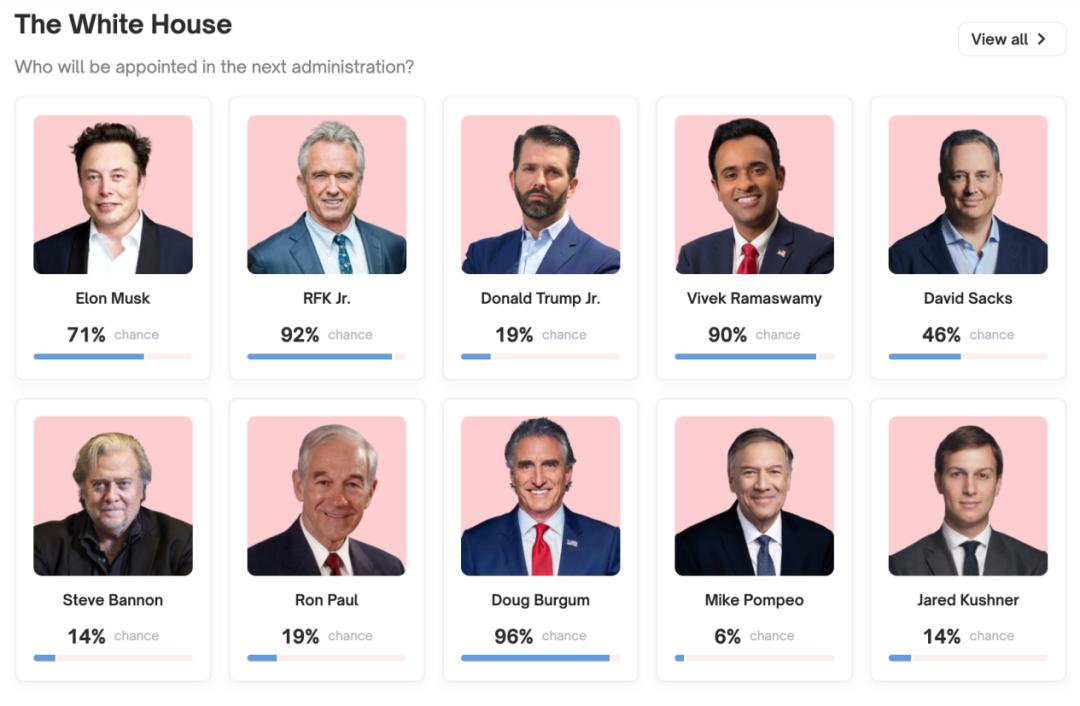The height and width of the screenshot is (706, 1080).
Task: Click the Mike Pompeo name link
Action: pos(754,600)
